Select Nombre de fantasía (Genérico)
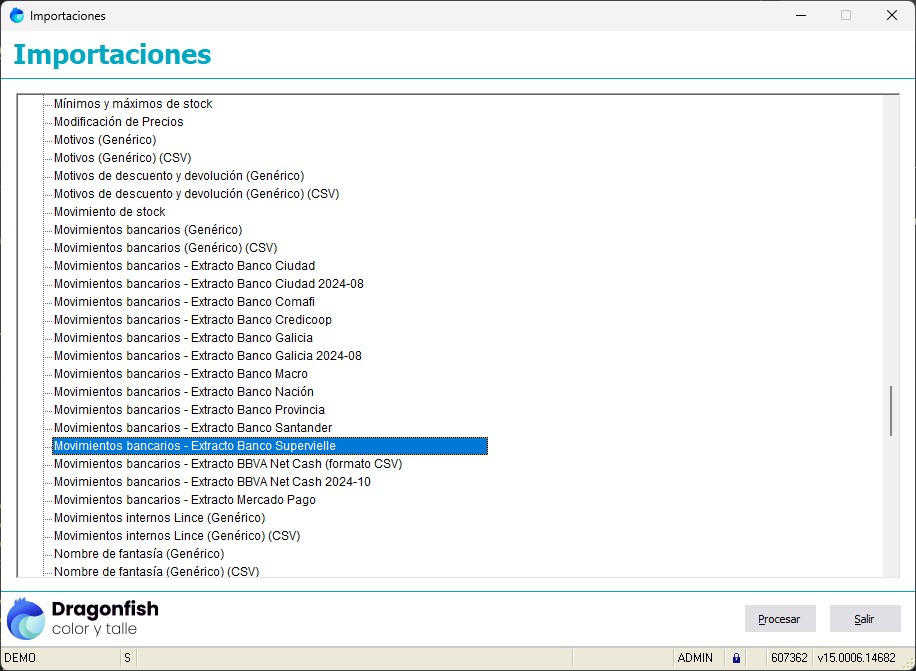The image size is (916, 671). pos(138,554)
